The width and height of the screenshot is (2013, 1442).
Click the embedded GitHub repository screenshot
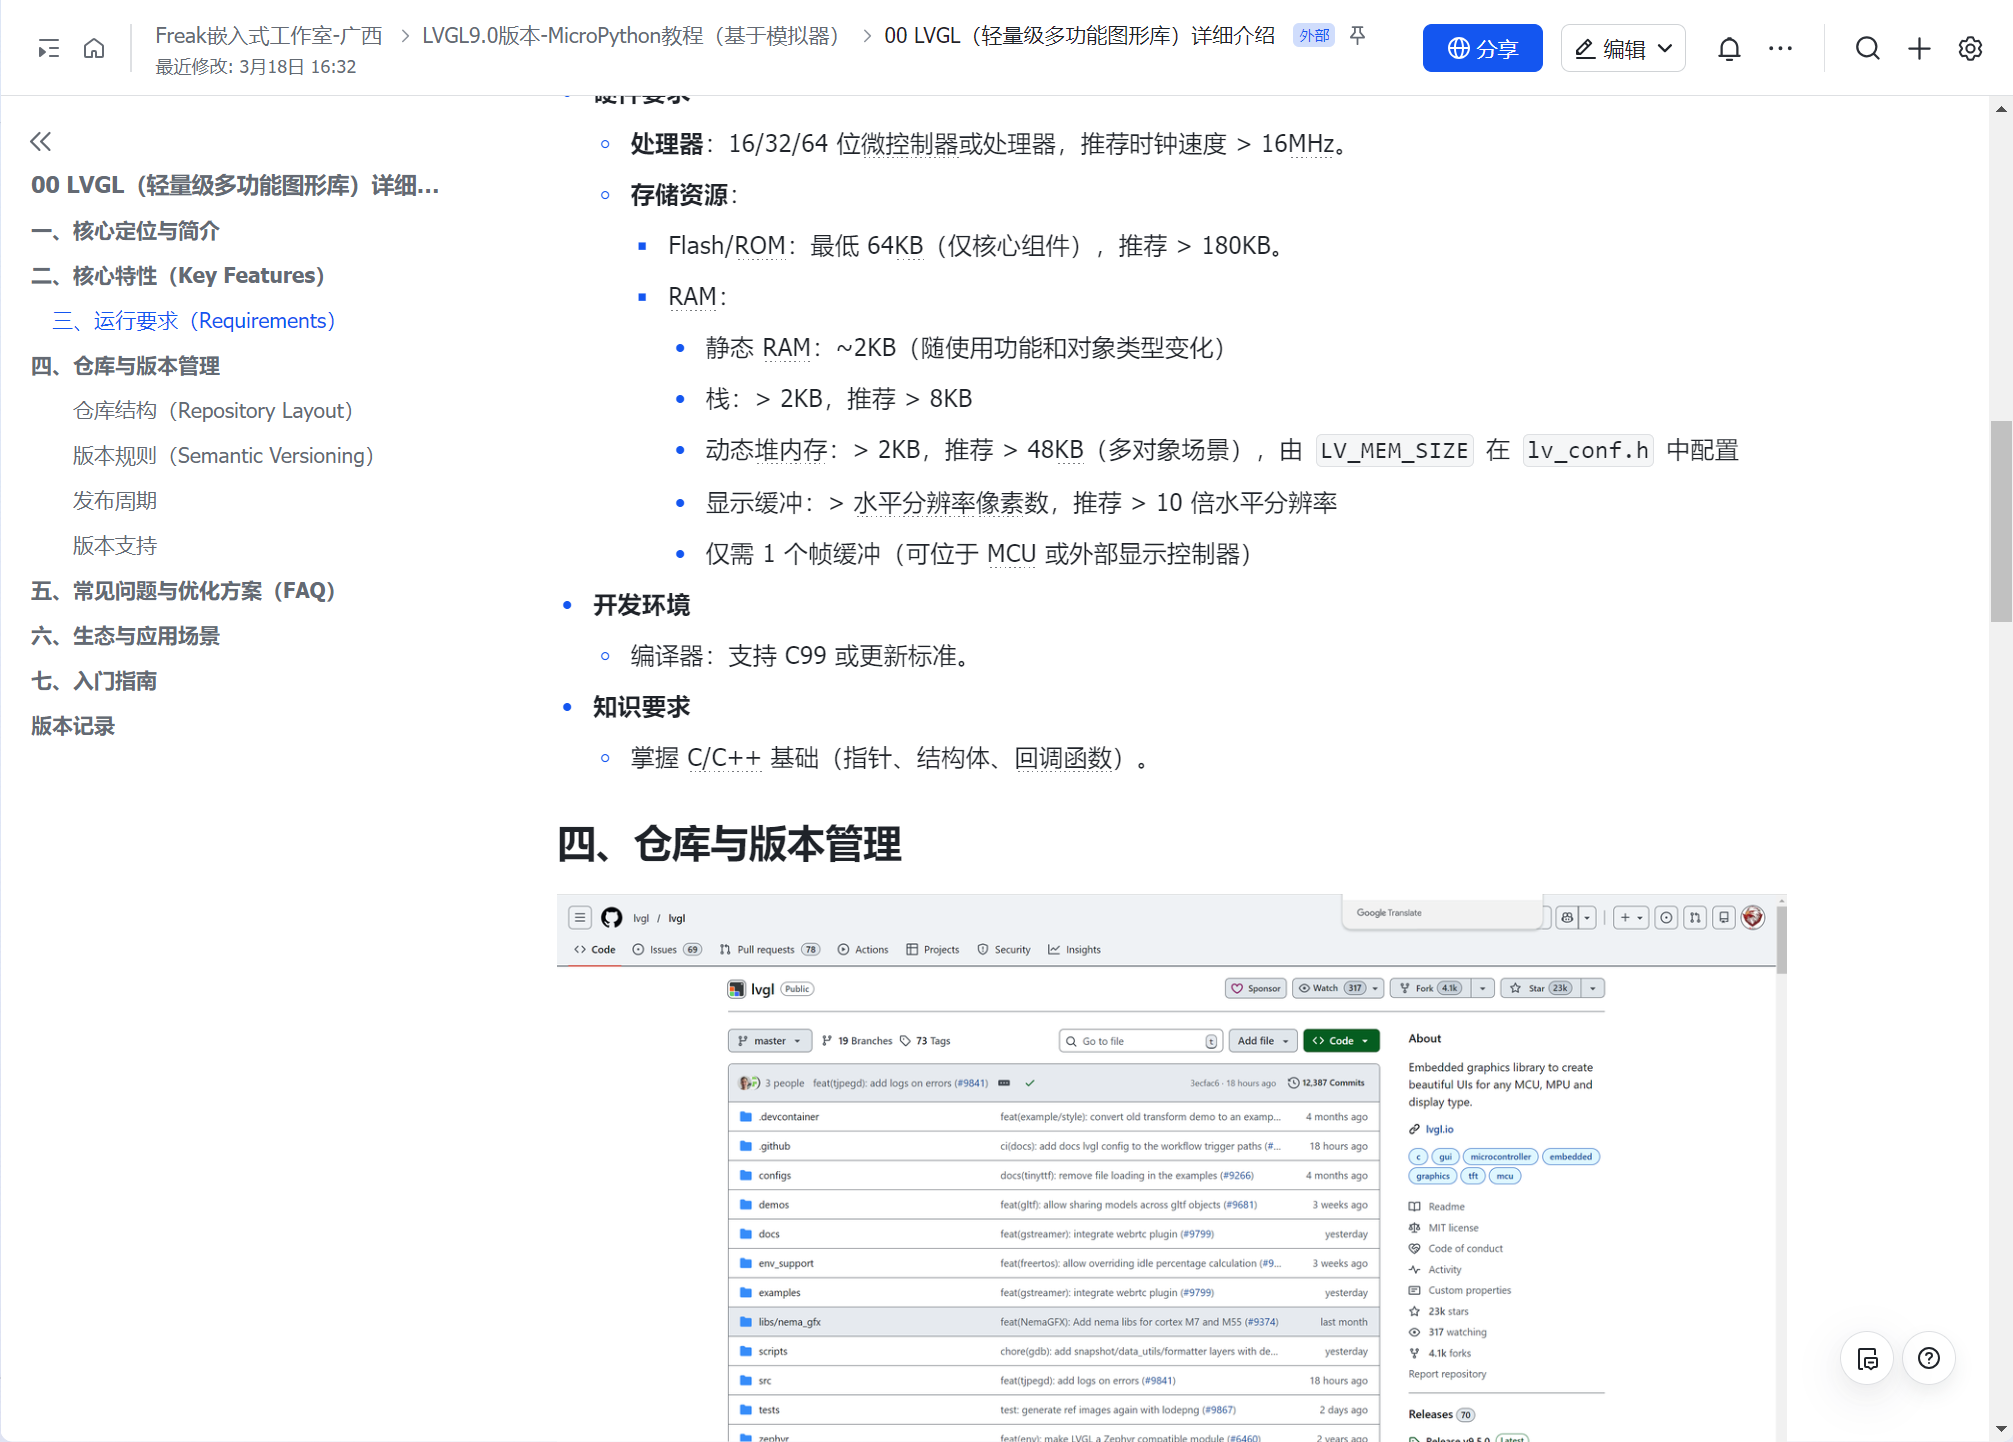pos(1170,1160)
